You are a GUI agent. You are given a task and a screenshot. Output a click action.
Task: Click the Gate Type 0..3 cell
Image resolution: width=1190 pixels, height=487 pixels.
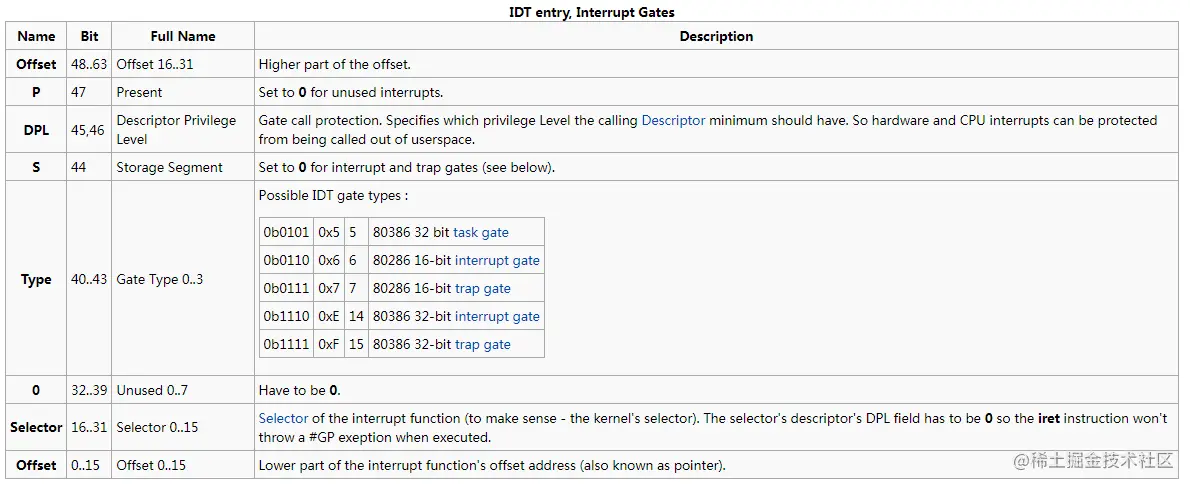click(160, 279)
